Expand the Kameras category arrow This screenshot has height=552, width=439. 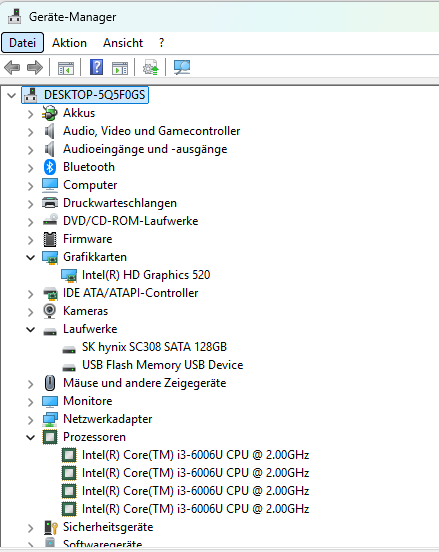(x=31, y=312)
